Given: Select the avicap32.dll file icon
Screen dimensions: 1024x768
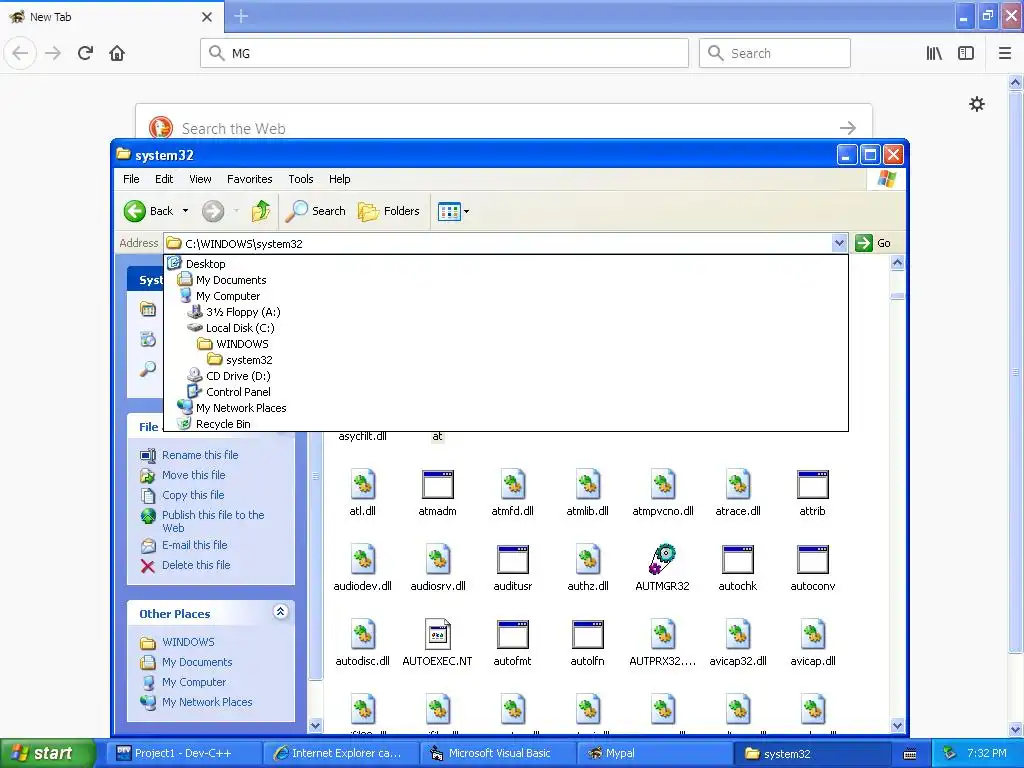Looking at the screenshot, I should click(x=738, y=635).
